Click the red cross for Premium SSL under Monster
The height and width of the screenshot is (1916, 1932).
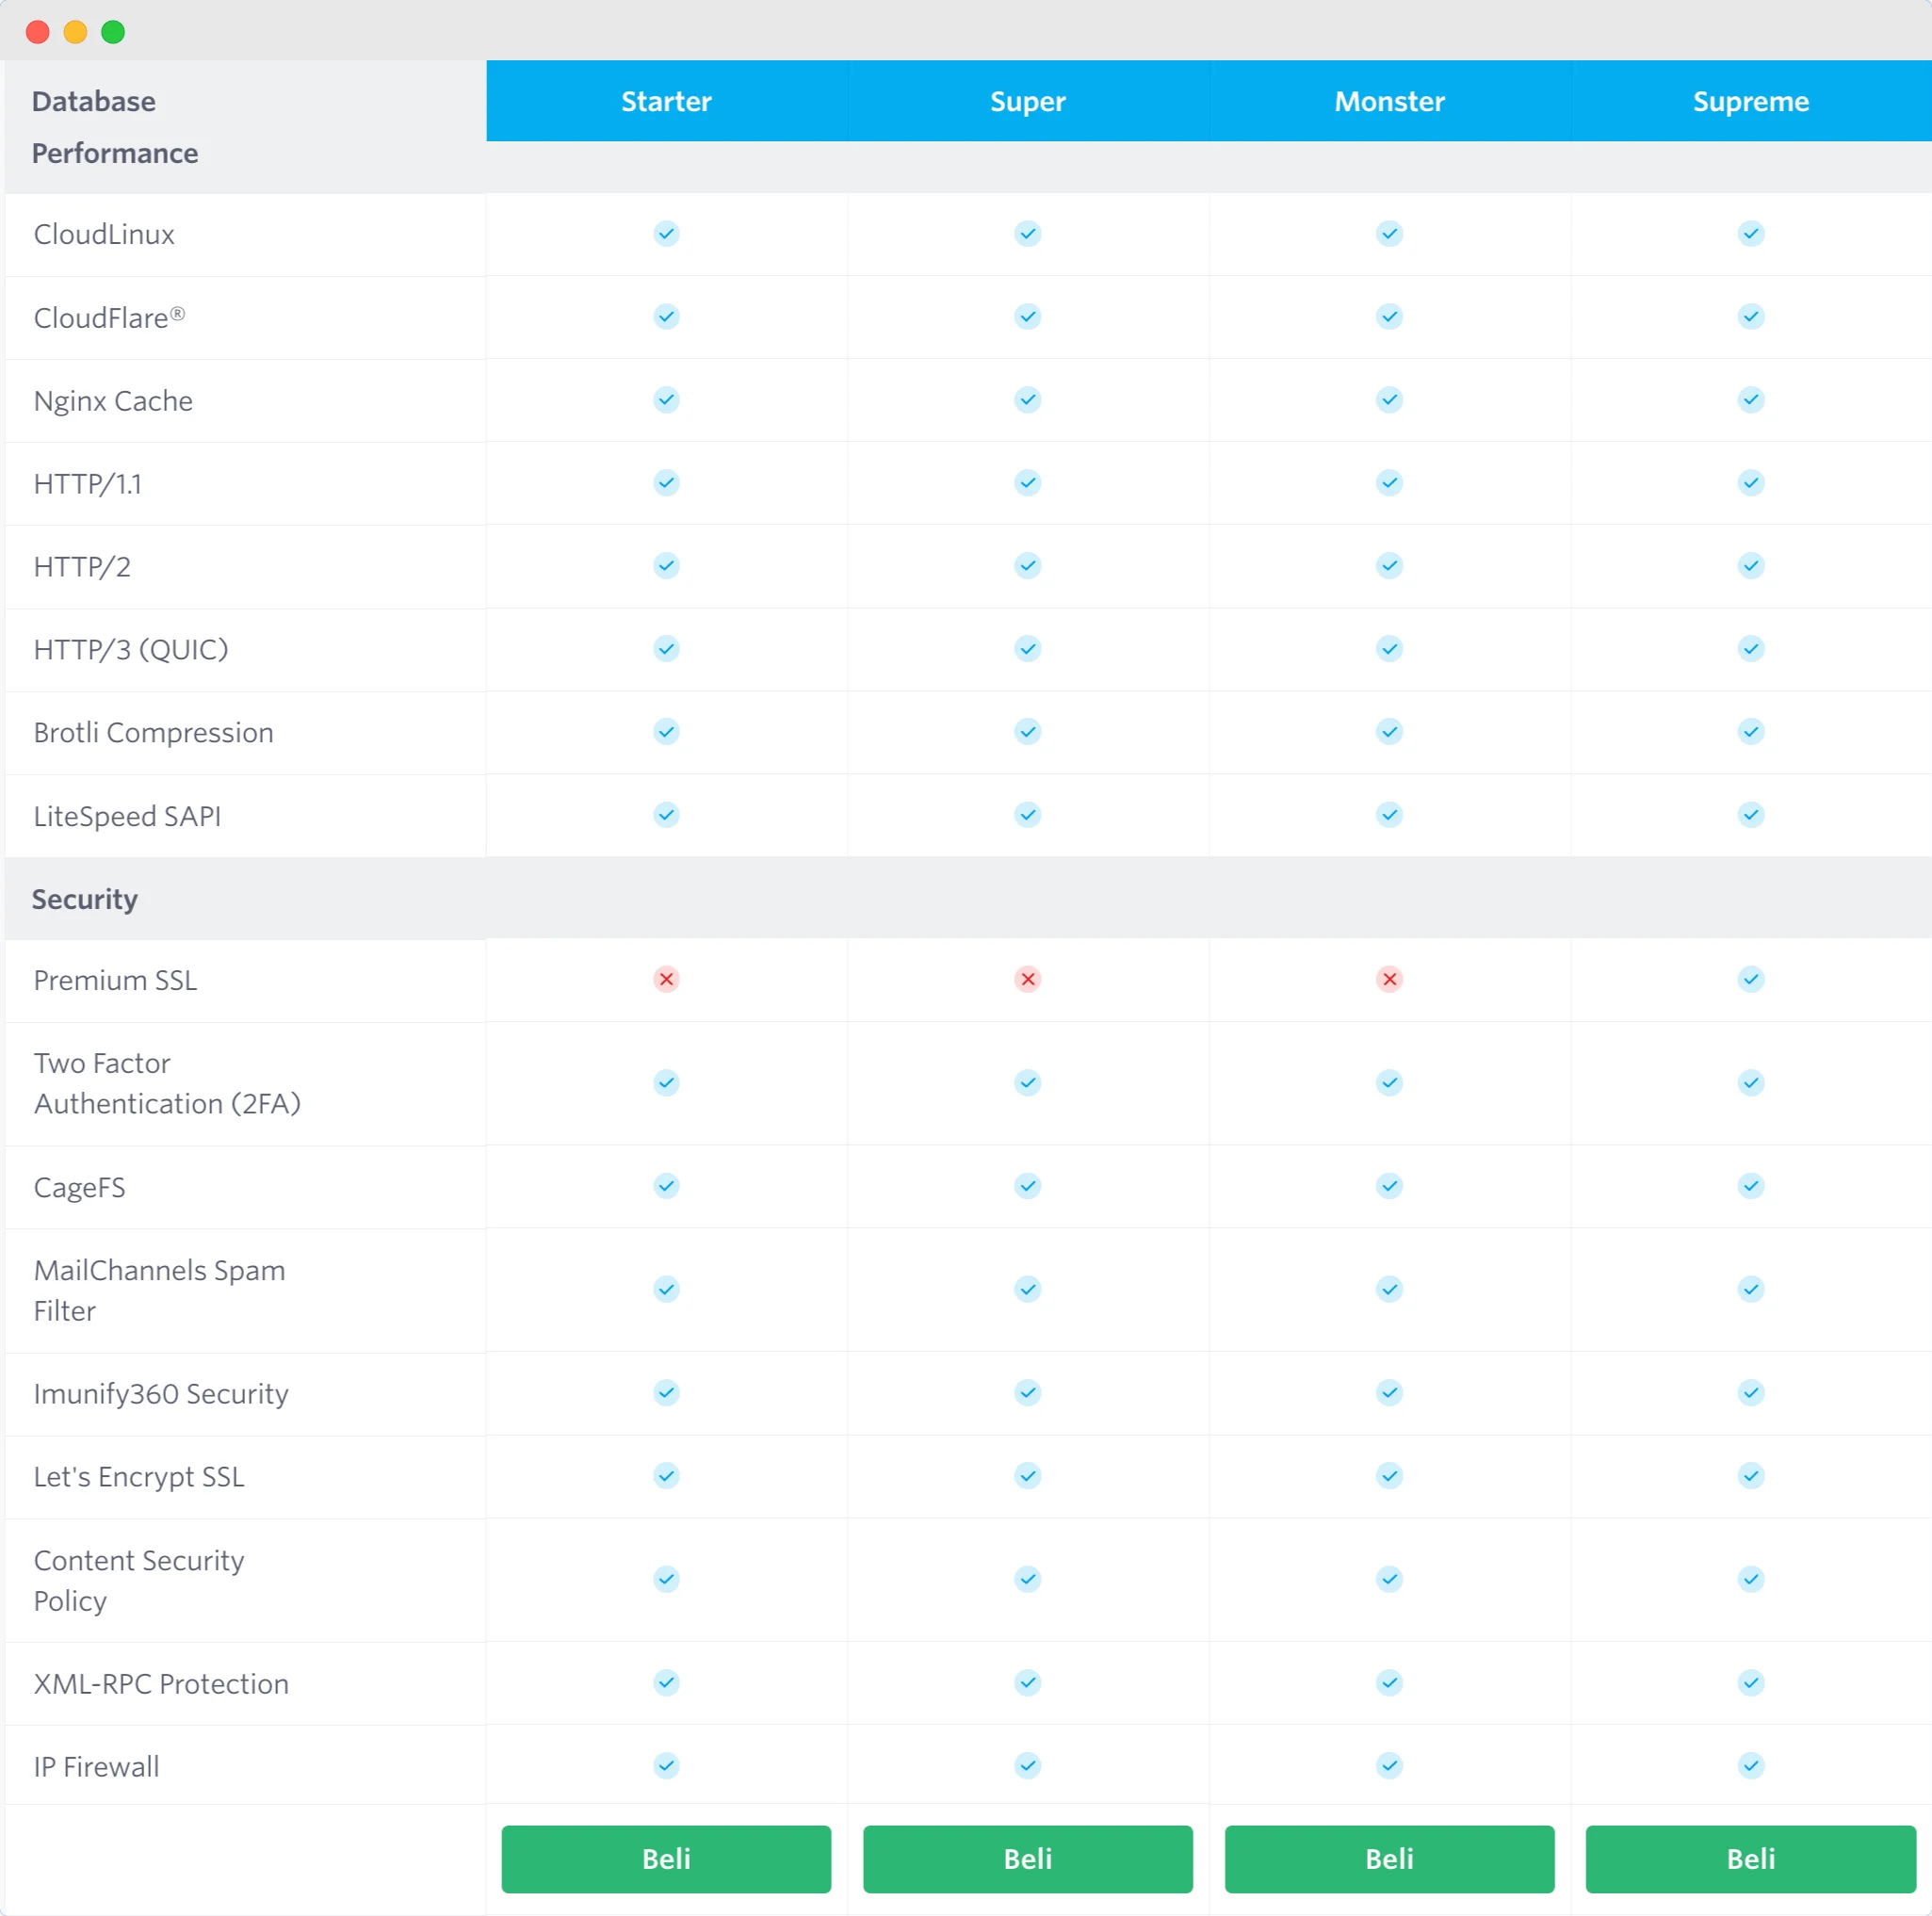click(1390, 979)
